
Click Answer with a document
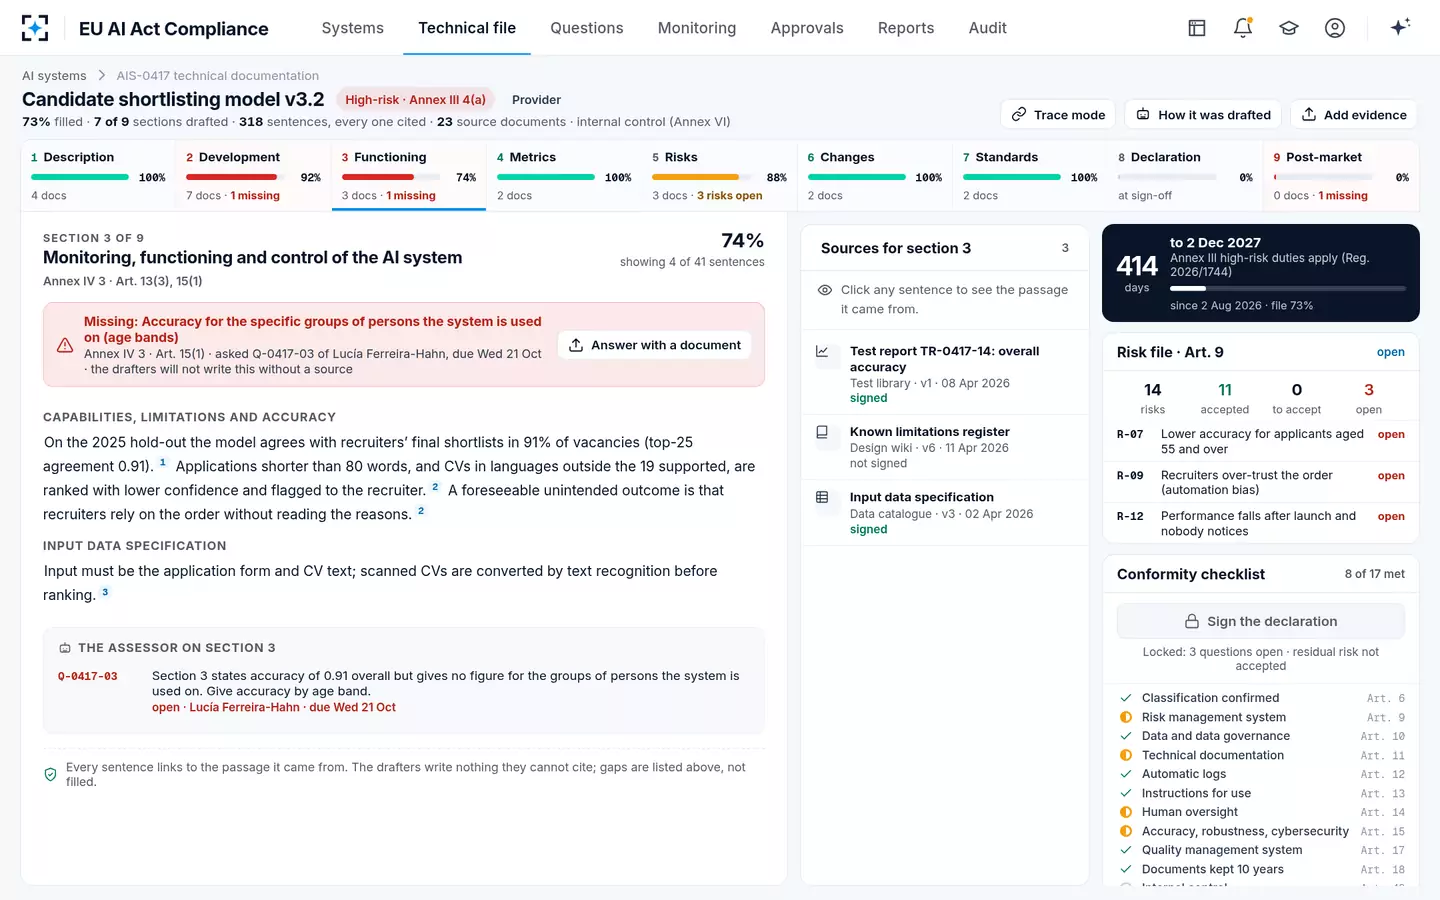pyautogui.click(x=655, y=345)
